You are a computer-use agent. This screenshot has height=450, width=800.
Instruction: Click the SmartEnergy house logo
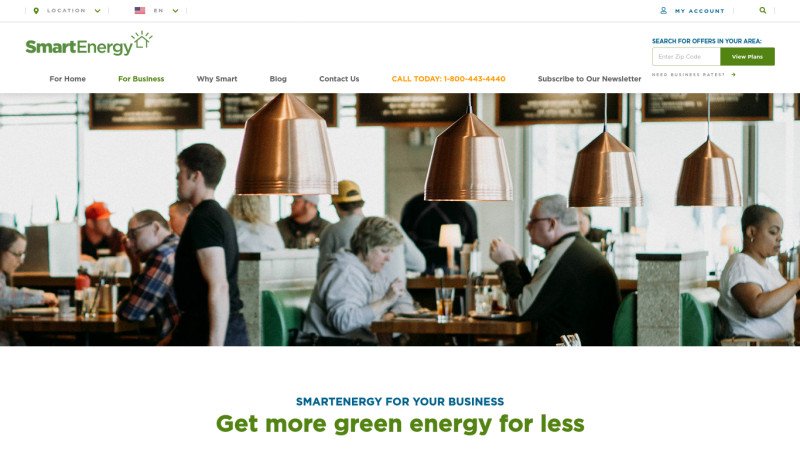(89, 43)
